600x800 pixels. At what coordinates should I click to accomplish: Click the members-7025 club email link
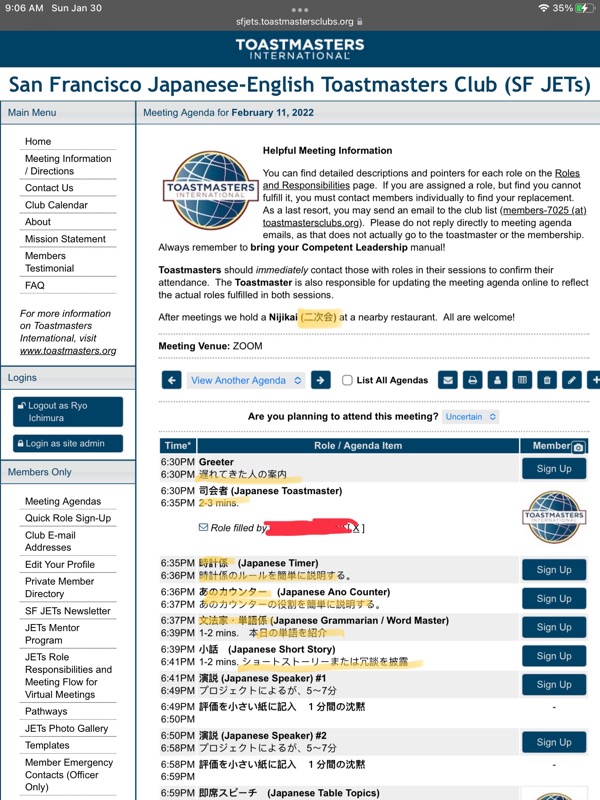tap(544, 210)
